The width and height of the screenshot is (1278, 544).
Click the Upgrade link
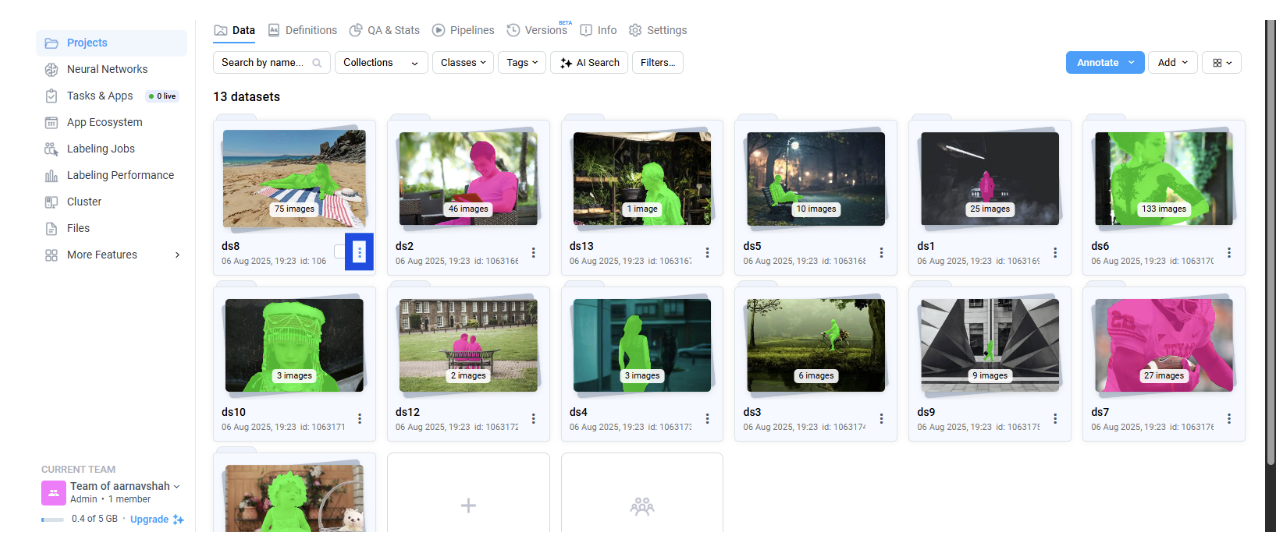(x=157, y=520)
